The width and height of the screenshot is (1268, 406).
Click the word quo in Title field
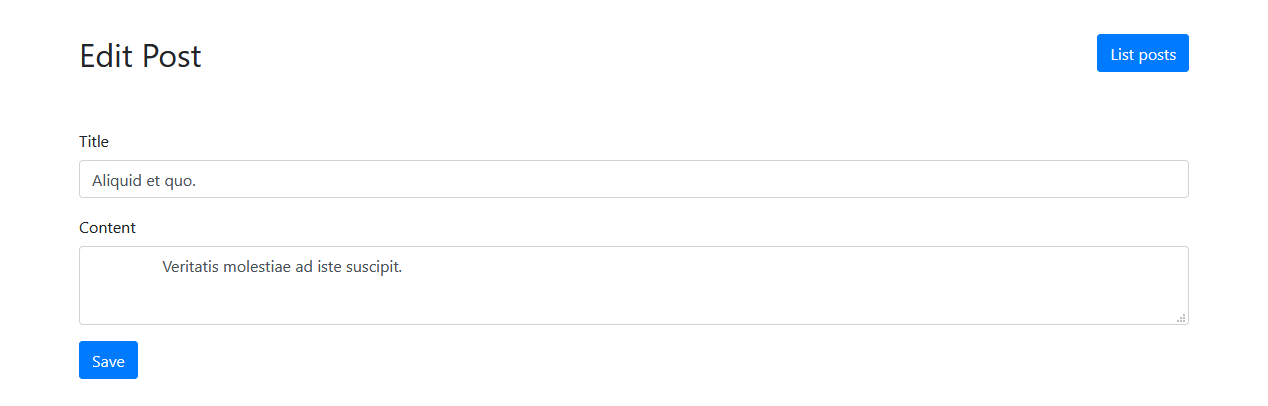[x=181, y=181]
